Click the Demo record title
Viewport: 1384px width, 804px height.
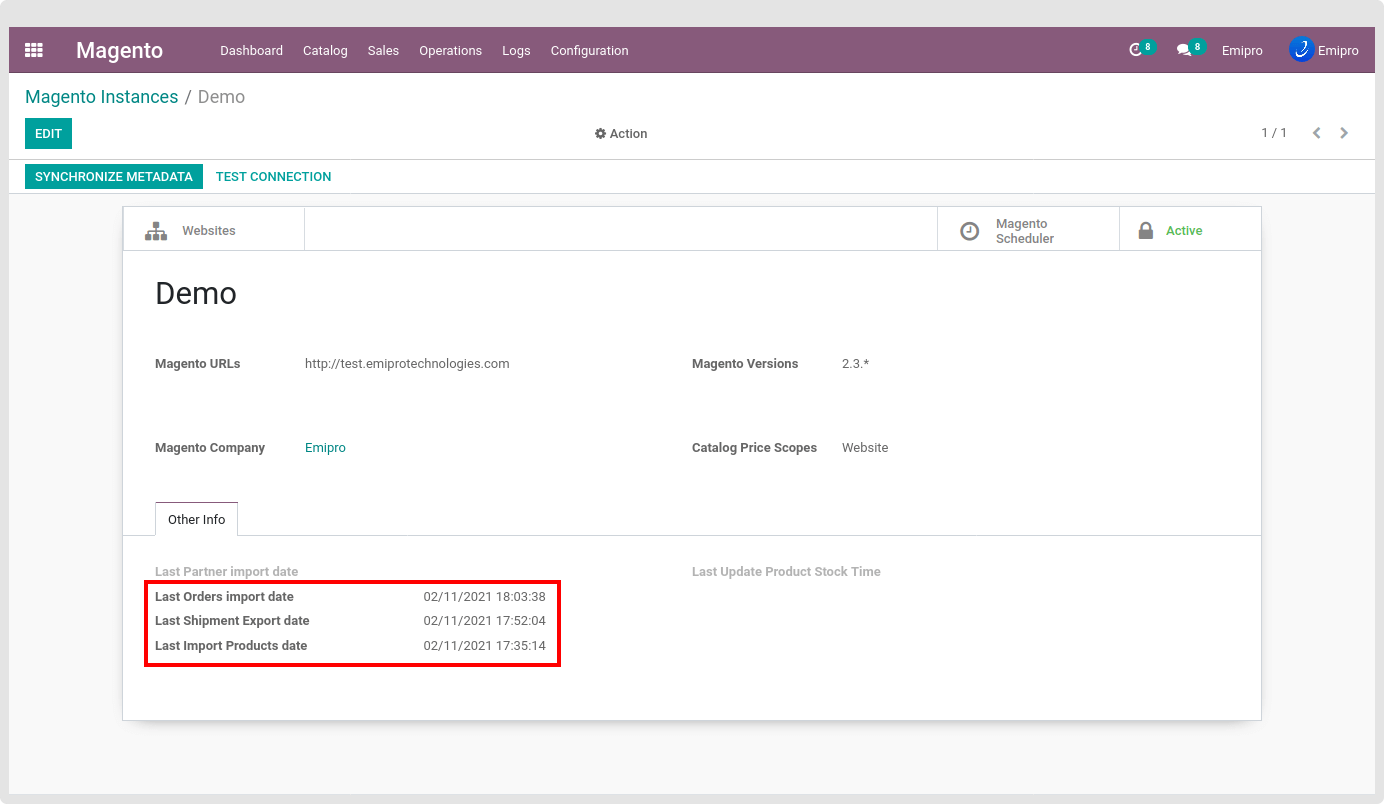(196, 294)
